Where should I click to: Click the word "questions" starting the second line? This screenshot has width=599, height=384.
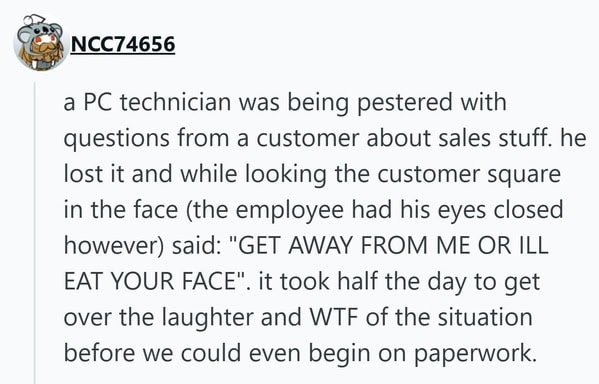click(x=117, y=139)
